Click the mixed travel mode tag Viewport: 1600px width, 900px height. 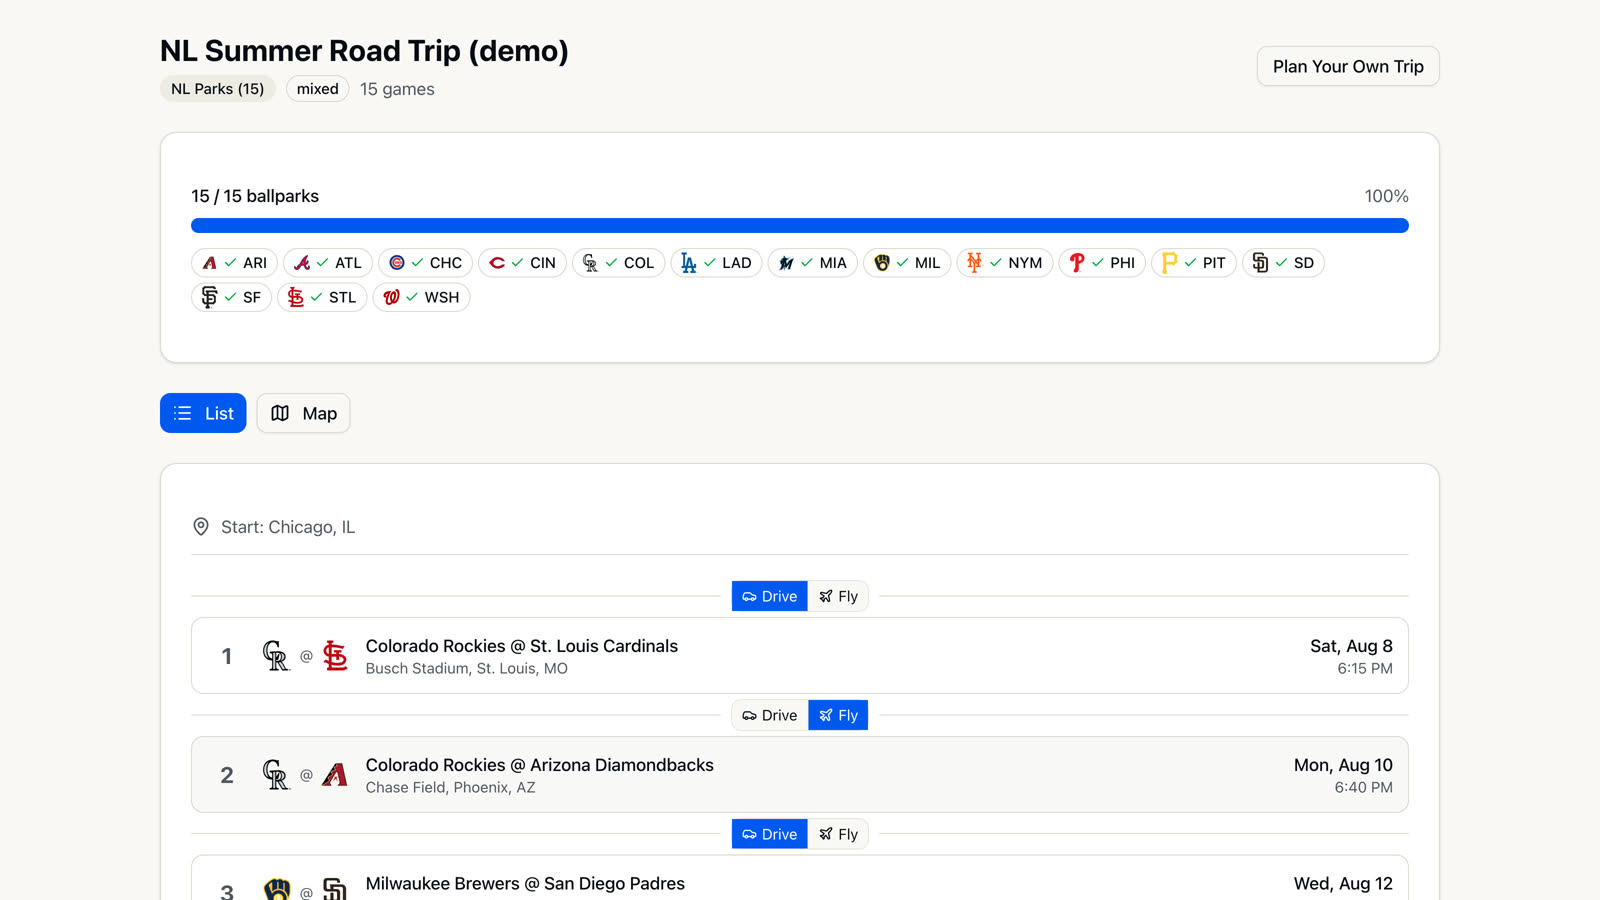point(317,89)
